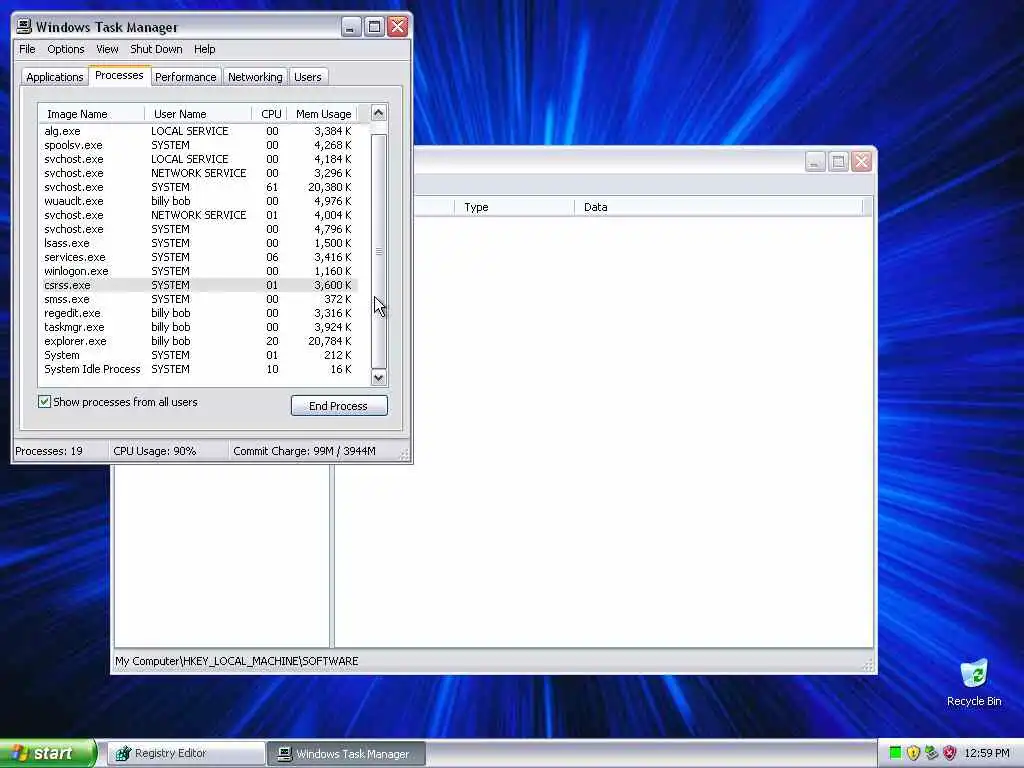
Task: Open the Recycle Bin desktop icon
Action: [x=973, y=682]
